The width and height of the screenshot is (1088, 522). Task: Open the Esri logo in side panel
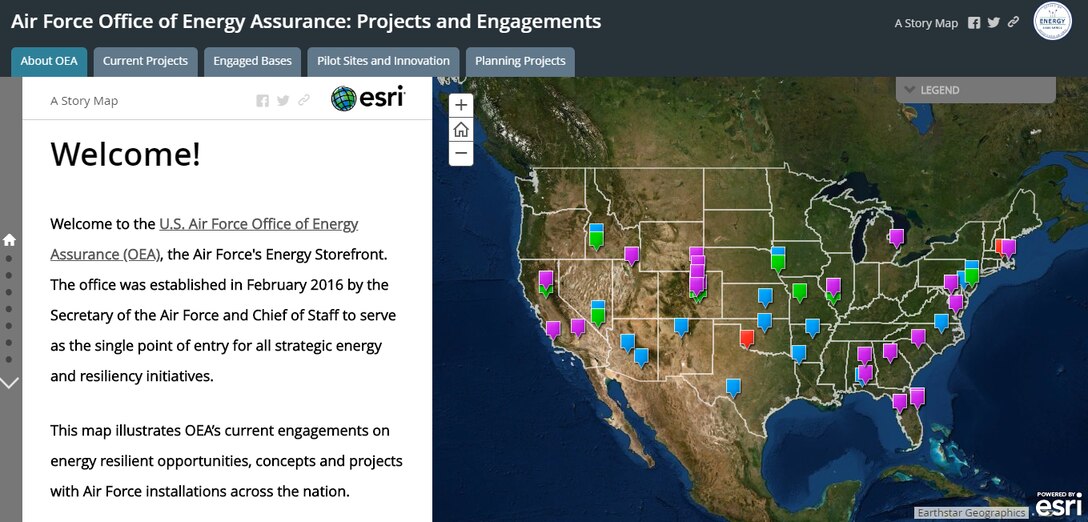point(368,99)
